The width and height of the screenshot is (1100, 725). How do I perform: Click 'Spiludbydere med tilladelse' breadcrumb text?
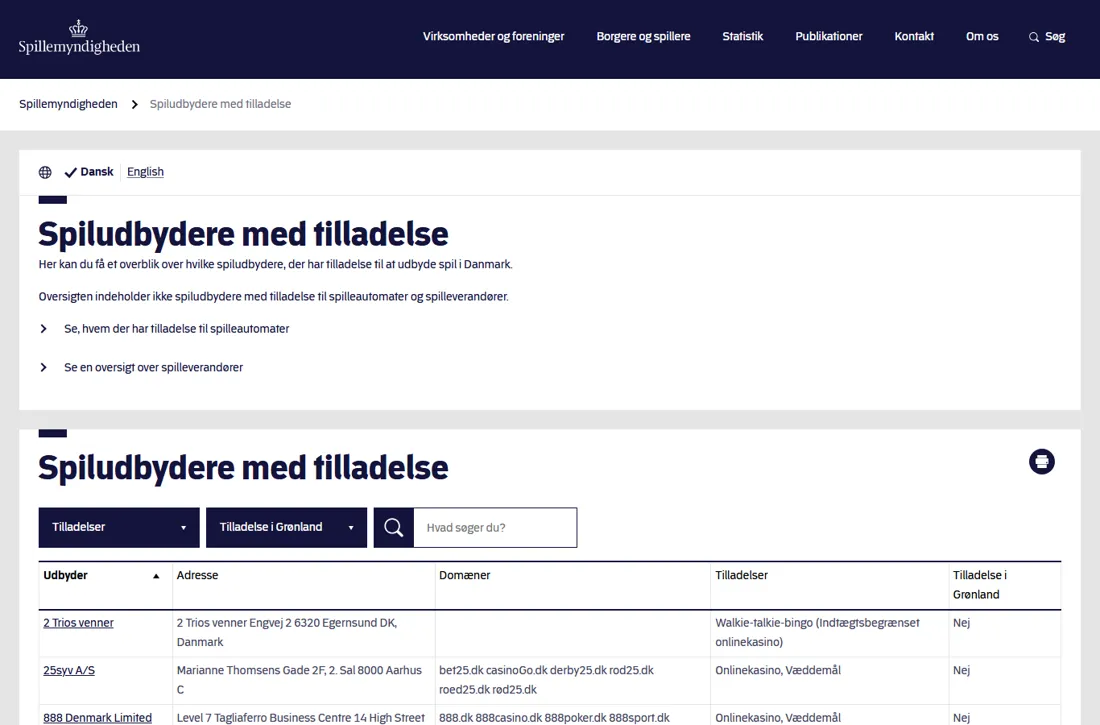pos(220,104)
